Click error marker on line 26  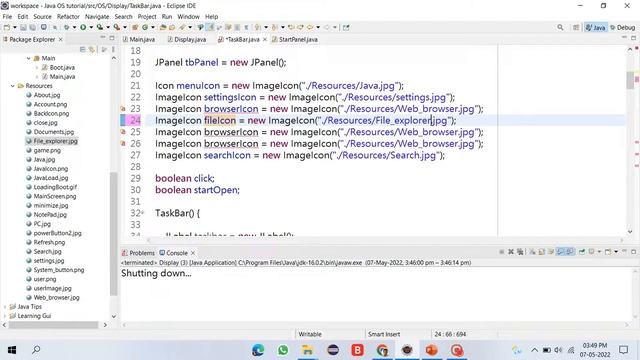tap(123, 143)
